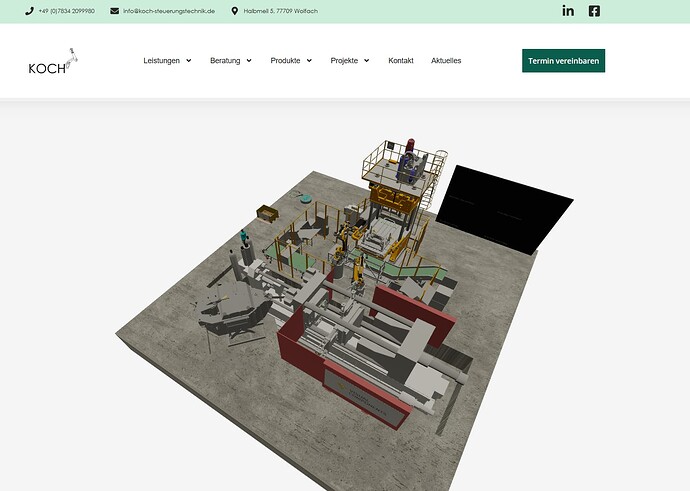Viewport: 690px width, 491px height.
Task: Expand the Beratung dropdown arrow
Action: 249,61
